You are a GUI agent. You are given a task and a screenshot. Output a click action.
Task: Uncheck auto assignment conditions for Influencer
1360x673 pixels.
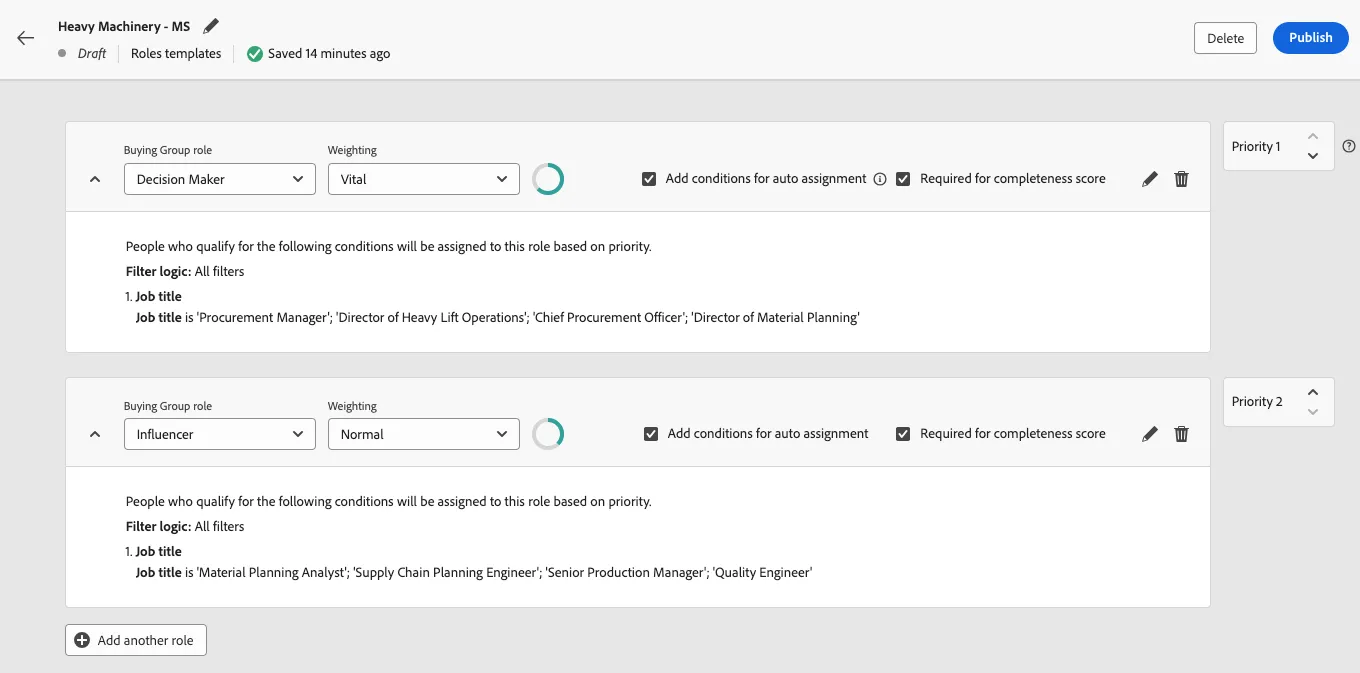click(651, 434)
